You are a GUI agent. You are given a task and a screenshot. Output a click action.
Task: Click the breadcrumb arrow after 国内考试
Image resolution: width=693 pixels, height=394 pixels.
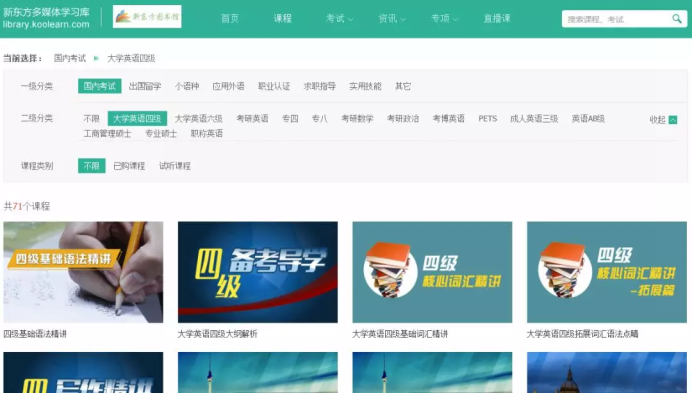coord(96,58)
